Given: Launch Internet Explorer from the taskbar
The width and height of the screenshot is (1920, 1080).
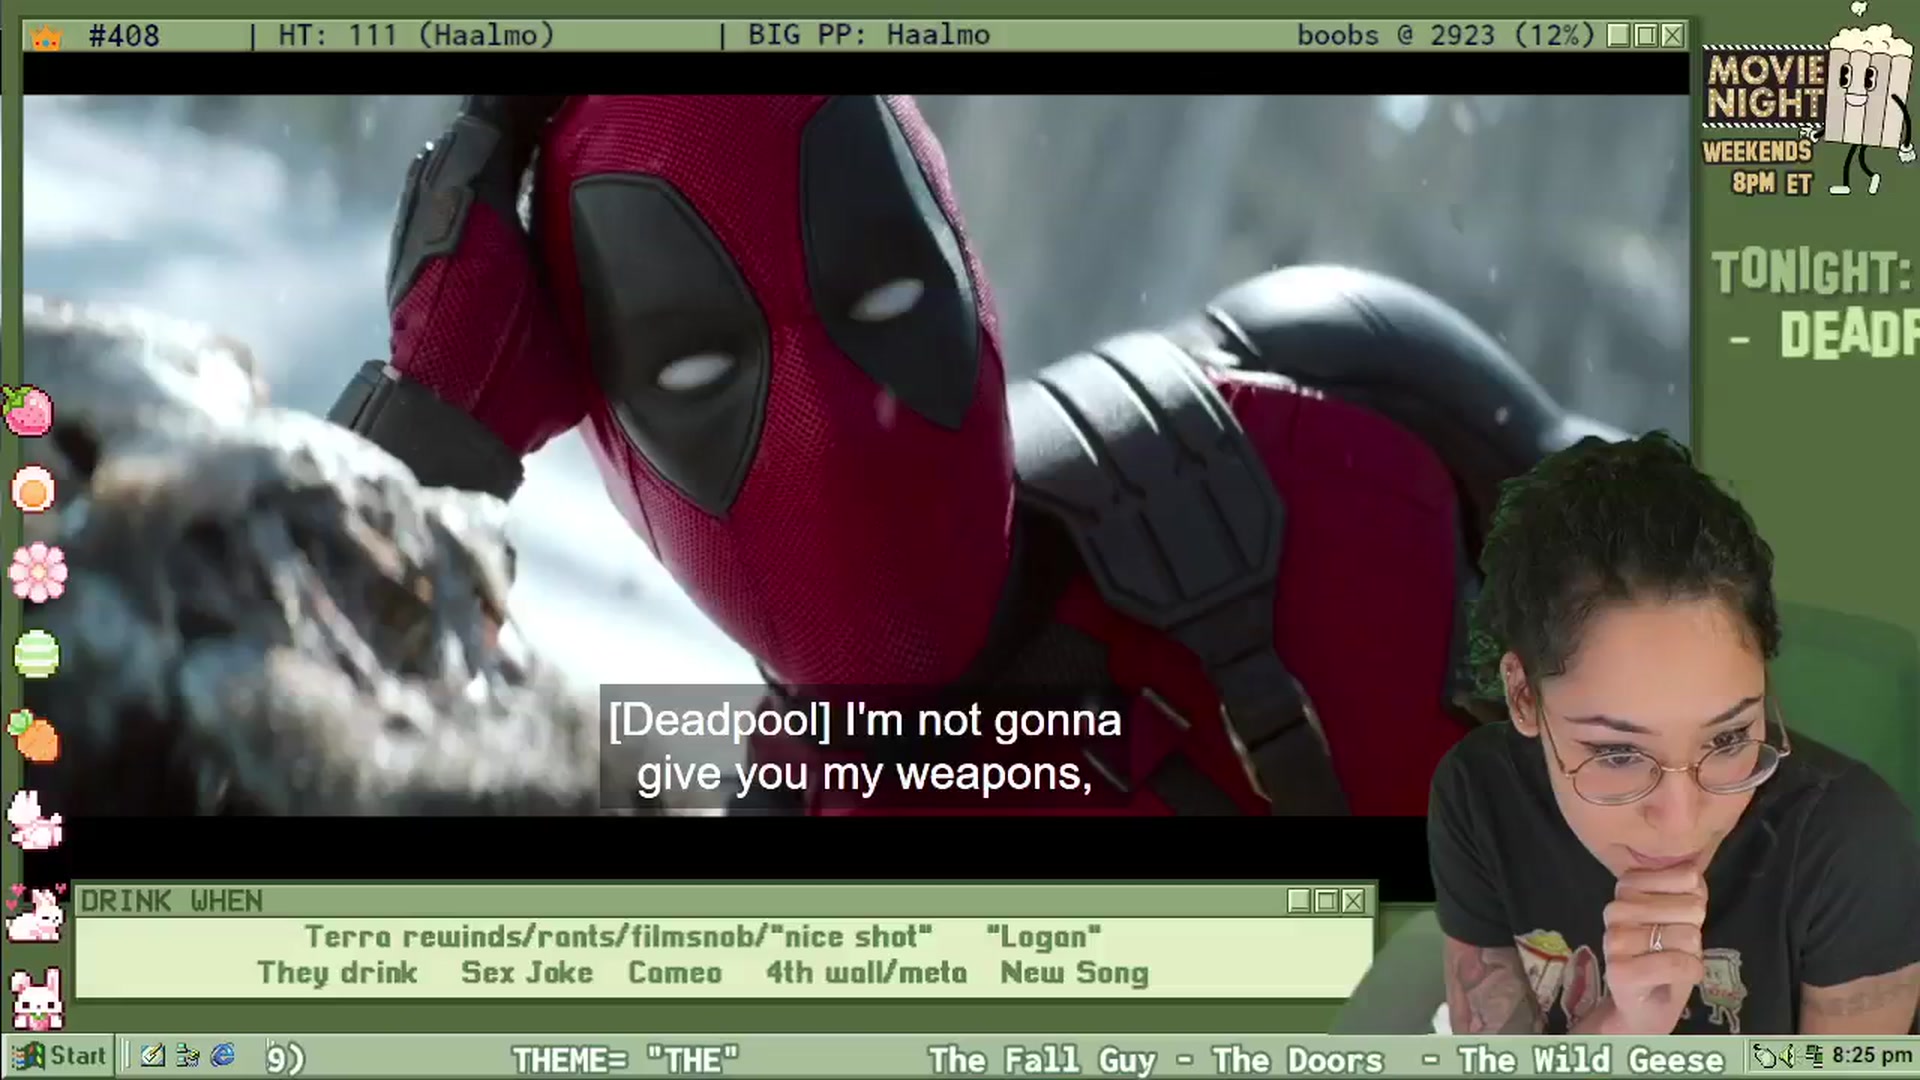Looking at the screenshot, I should [x=223, y=1056].
